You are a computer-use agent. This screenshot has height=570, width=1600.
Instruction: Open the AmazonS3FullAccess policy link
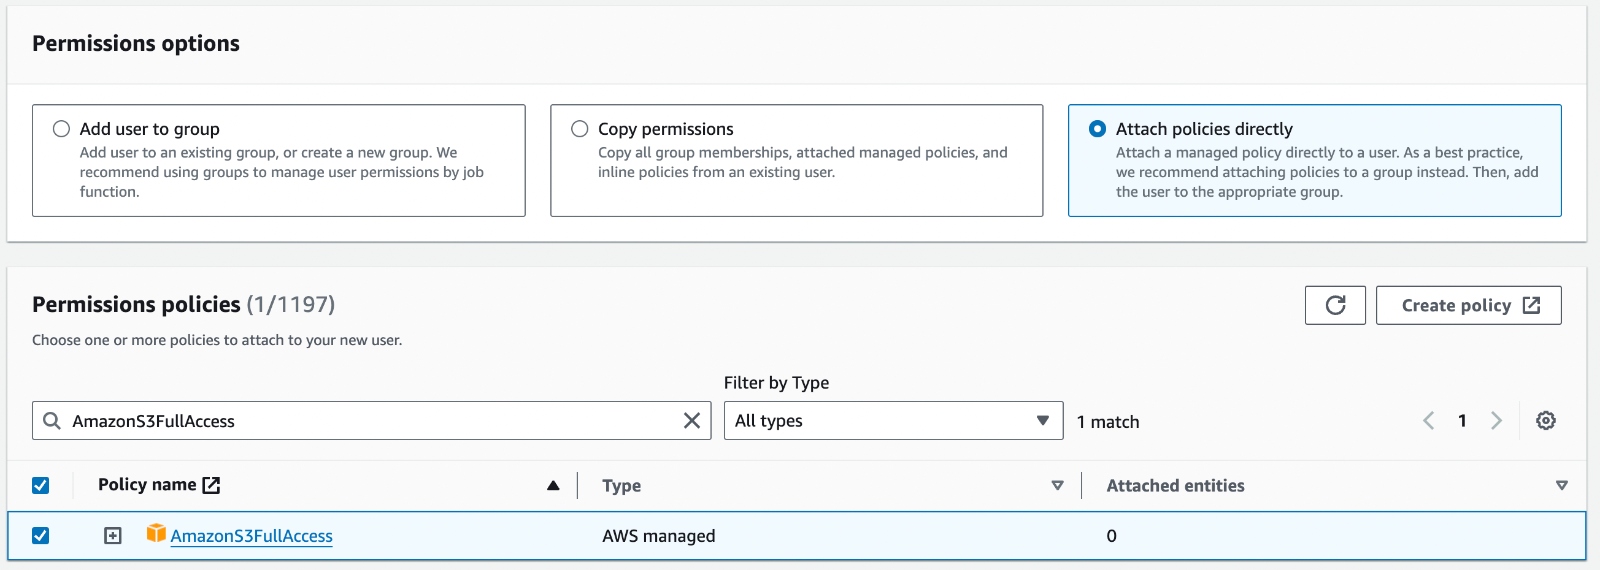coord(251,536)
